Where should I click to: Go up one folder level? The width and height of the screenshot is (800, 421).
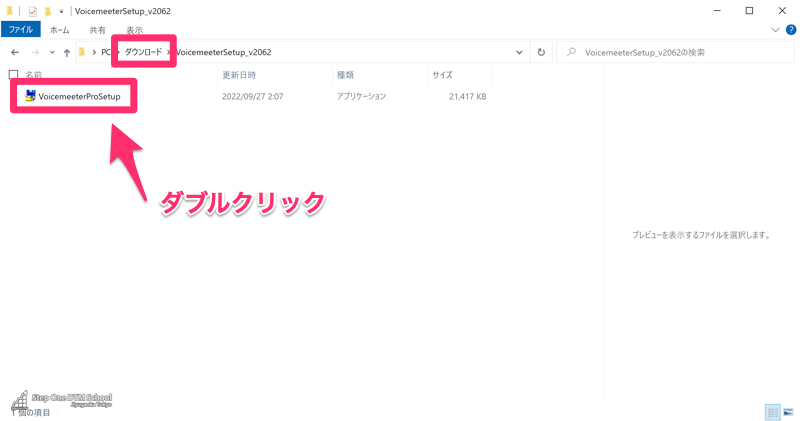coord(67,52)
